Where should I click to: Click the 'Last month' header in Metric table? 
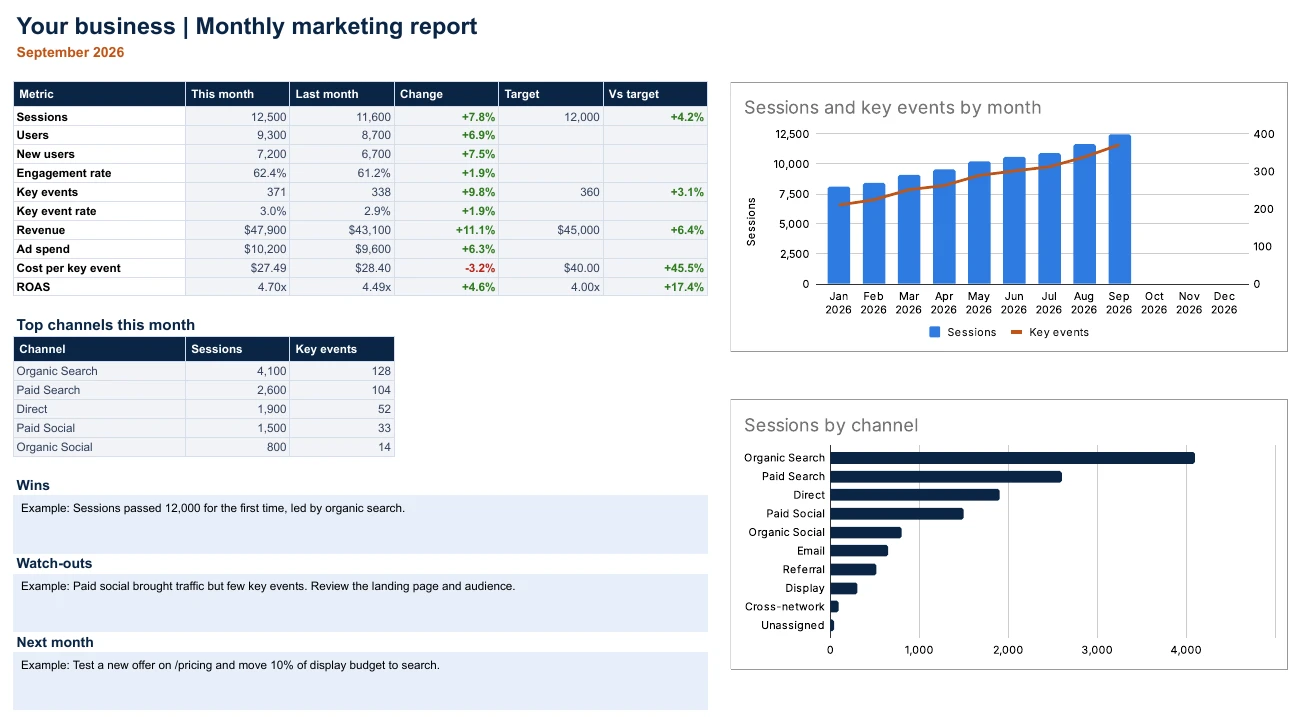342,94
